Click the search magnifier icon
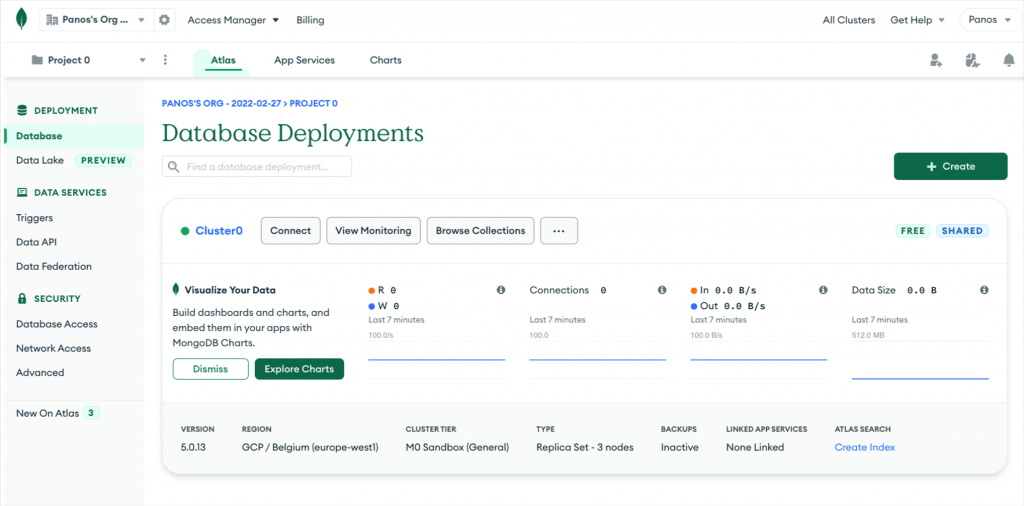The image size is (1024, 506). [x=174, y=166]
